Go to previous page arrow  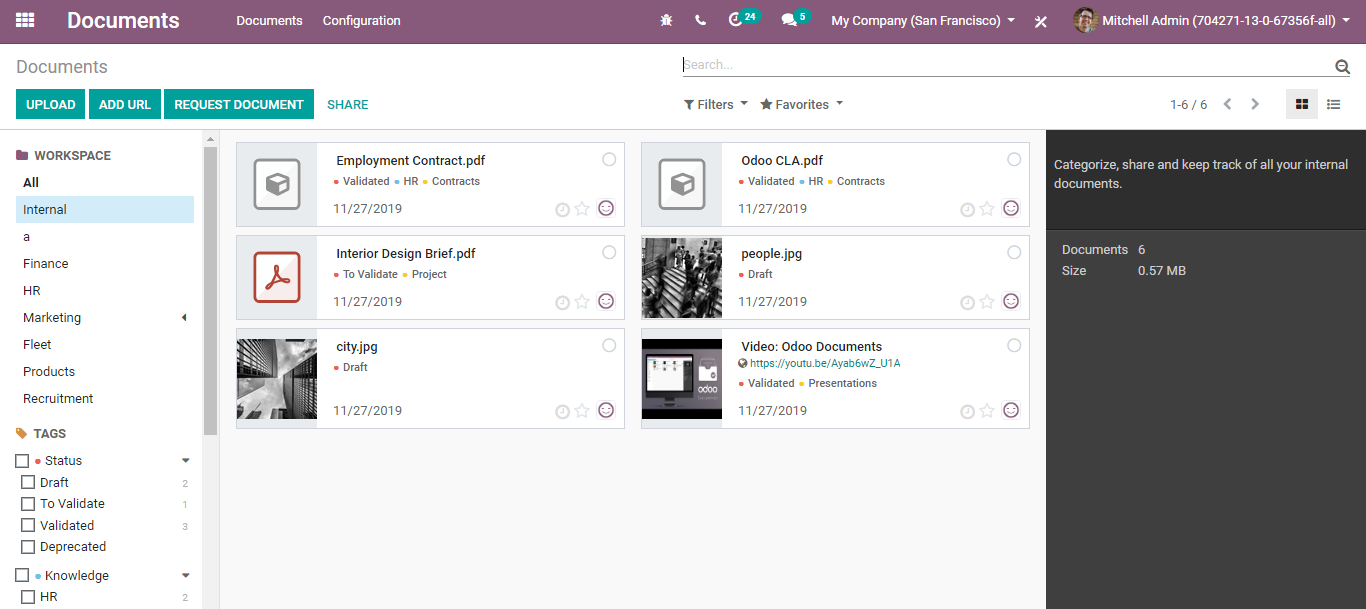click(x=1227, y=104)
